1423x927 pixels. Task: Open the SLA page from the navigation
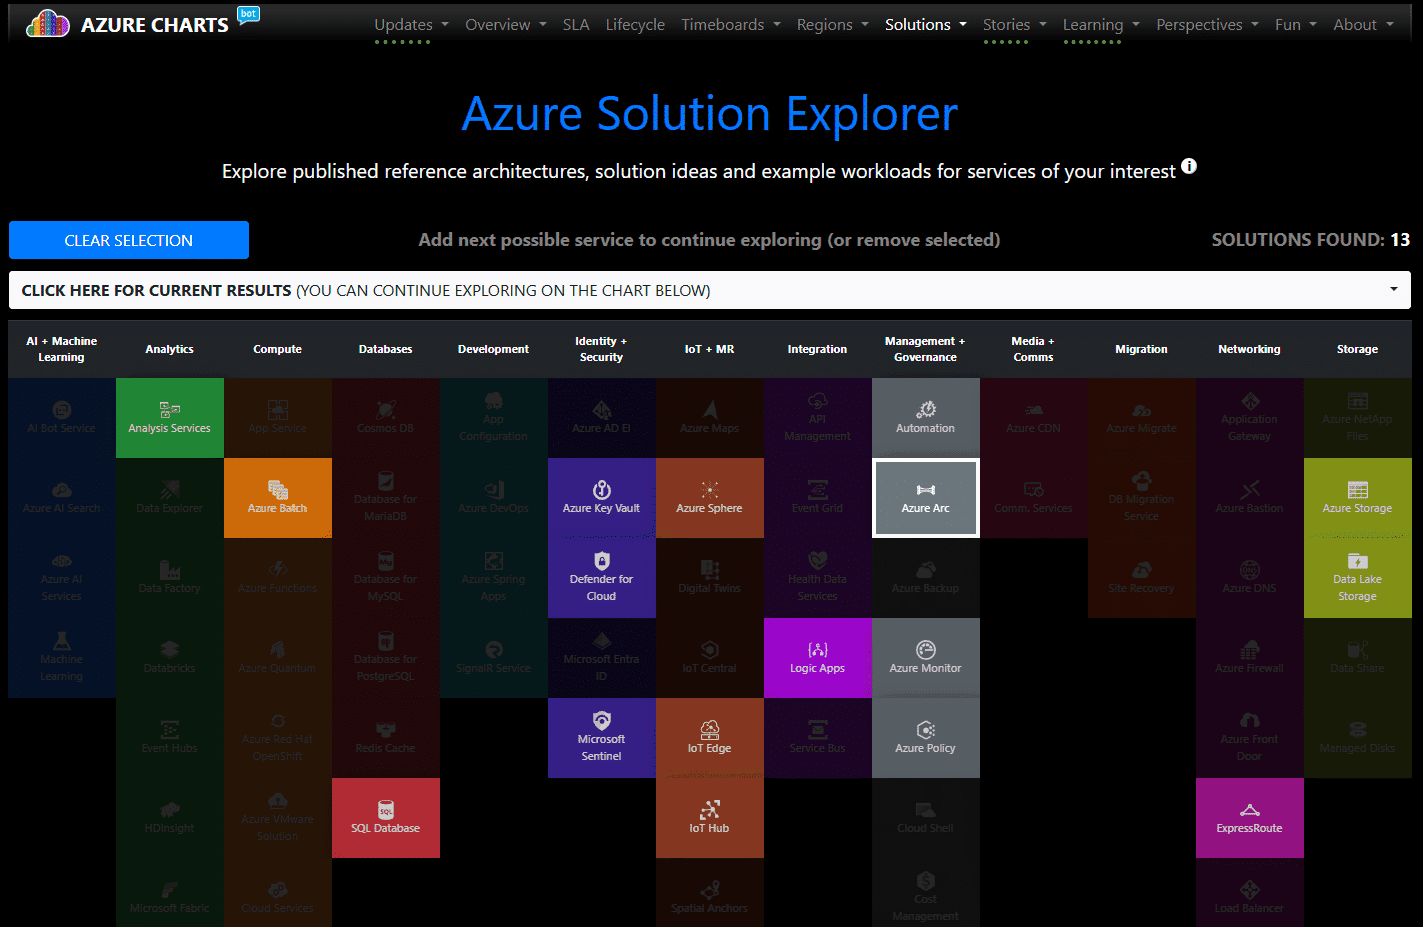(x=576, y=24)
